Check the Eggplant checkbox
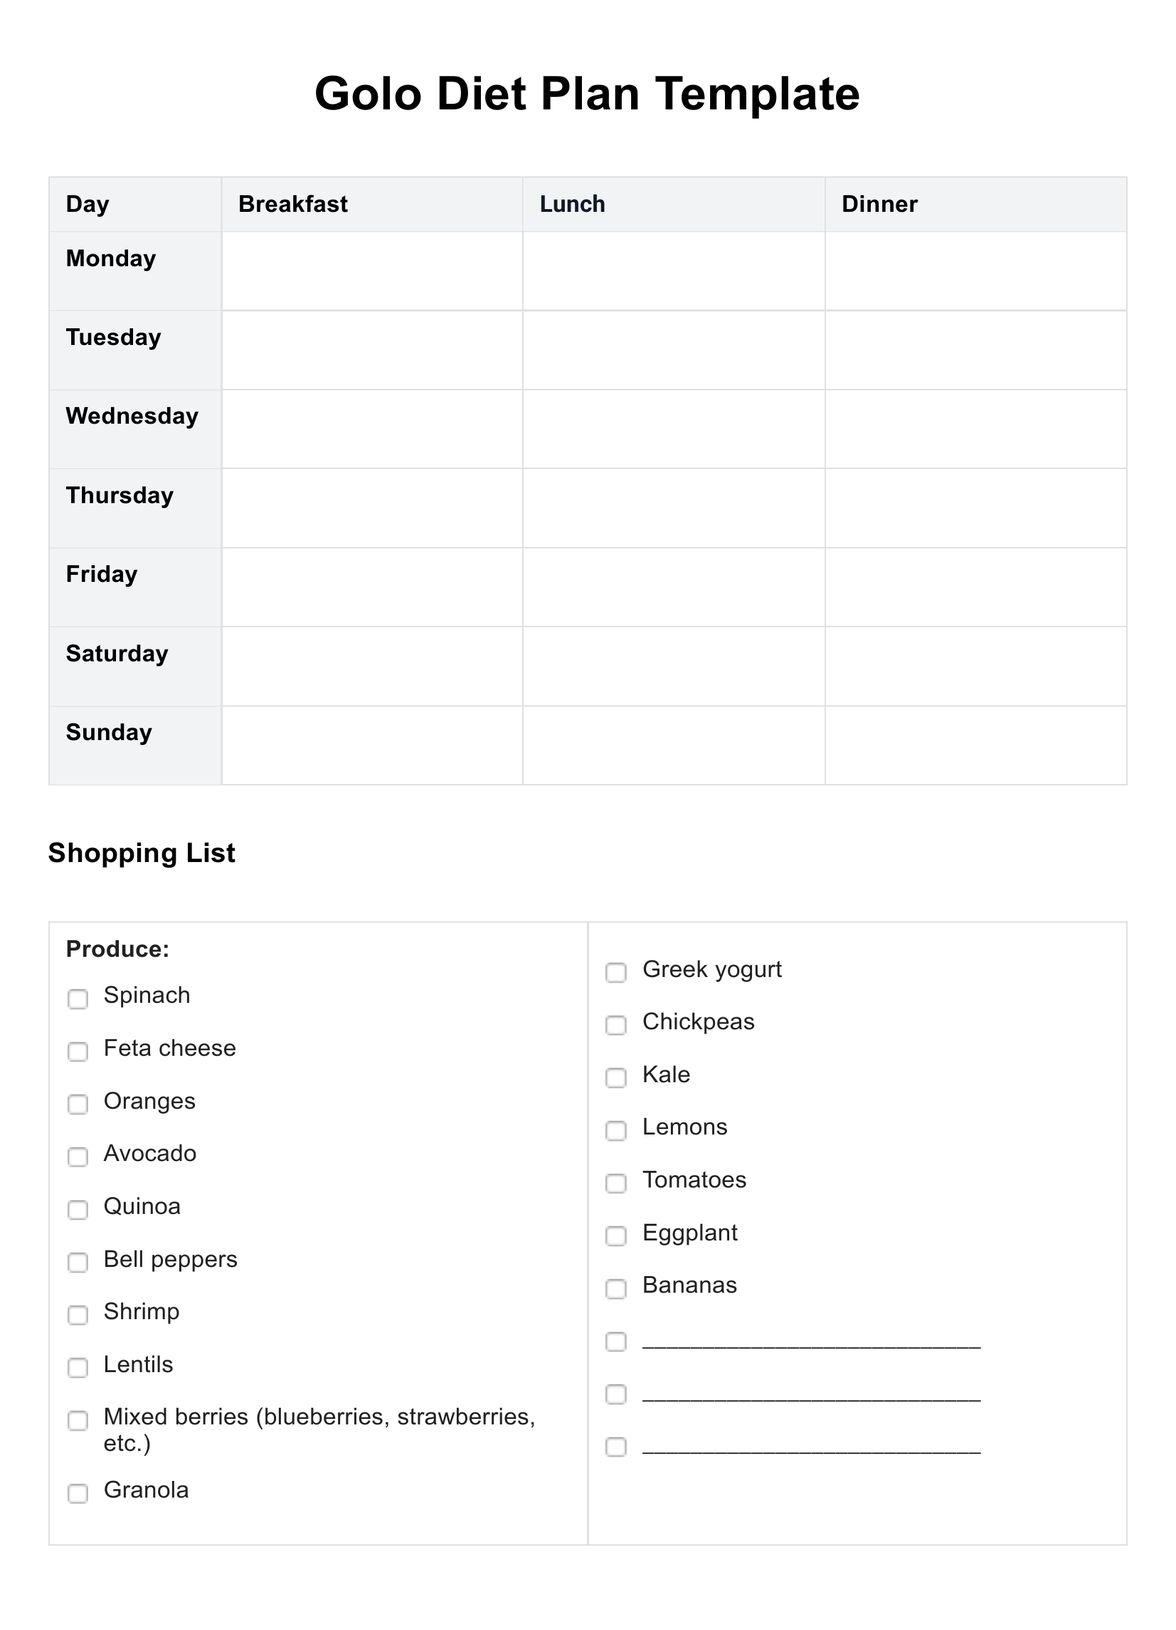Image resolution: width=1176 pixels, height=1630 pixels. (616, 1236)
